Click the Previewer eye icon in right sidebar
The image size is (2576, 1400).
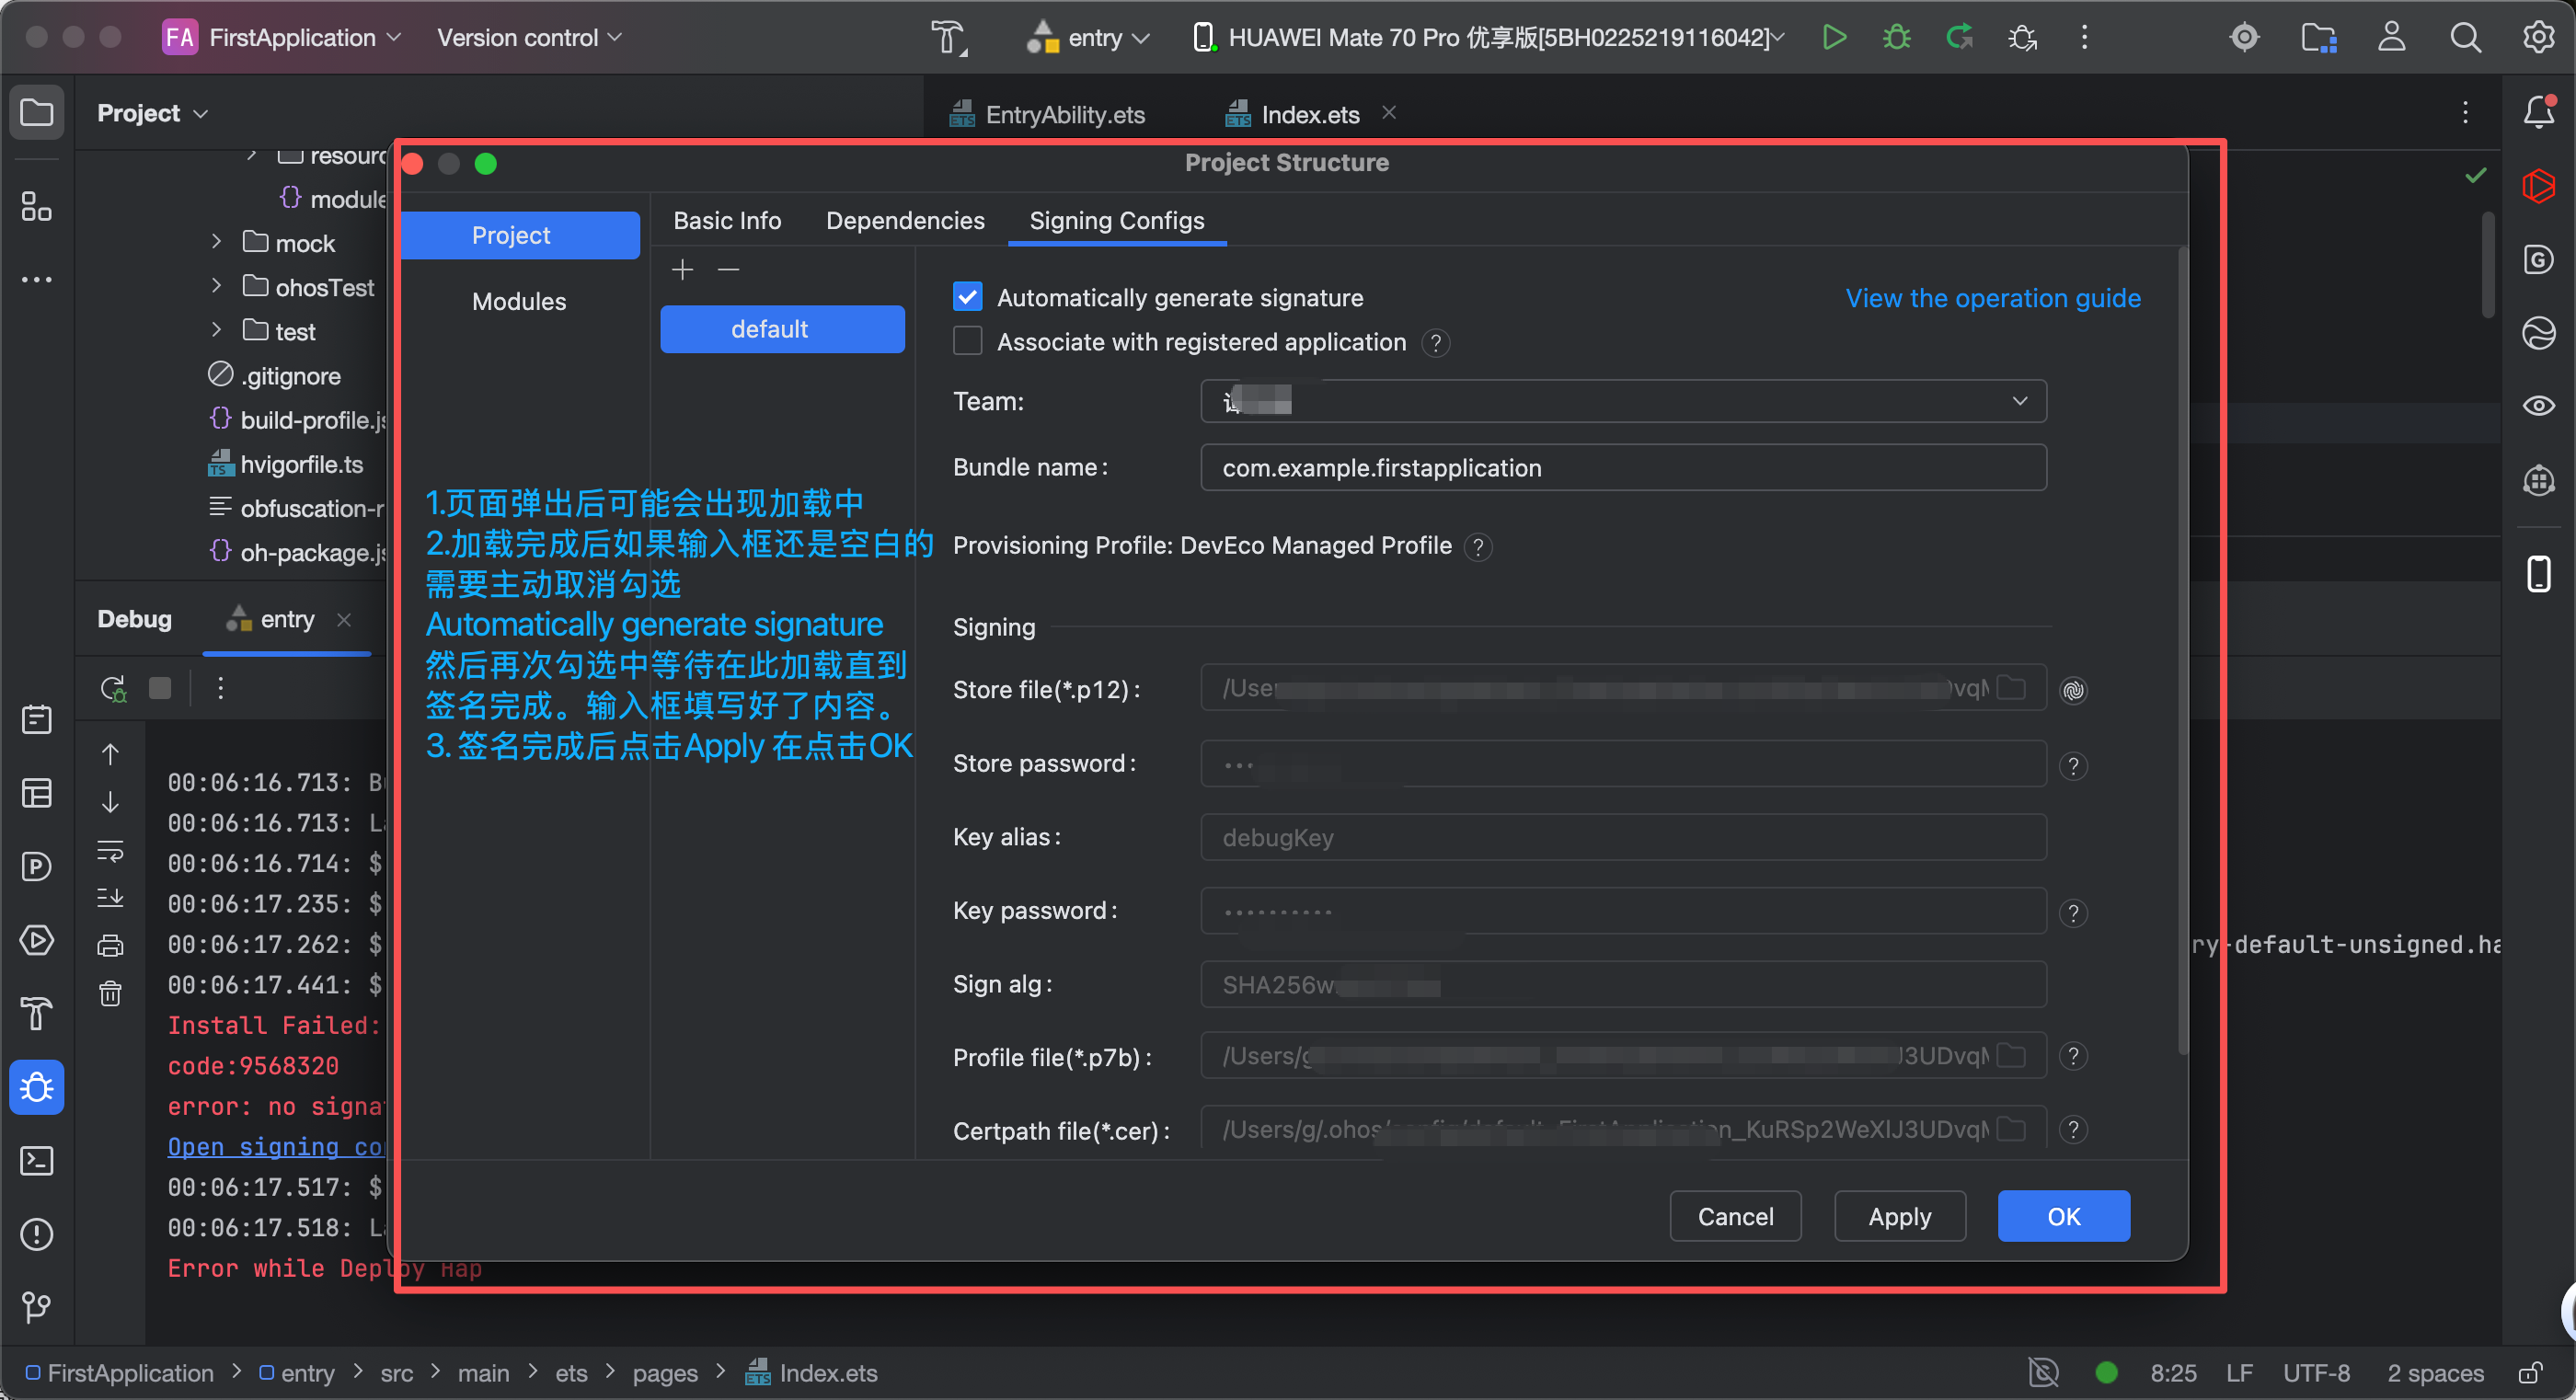(2538, 406)
